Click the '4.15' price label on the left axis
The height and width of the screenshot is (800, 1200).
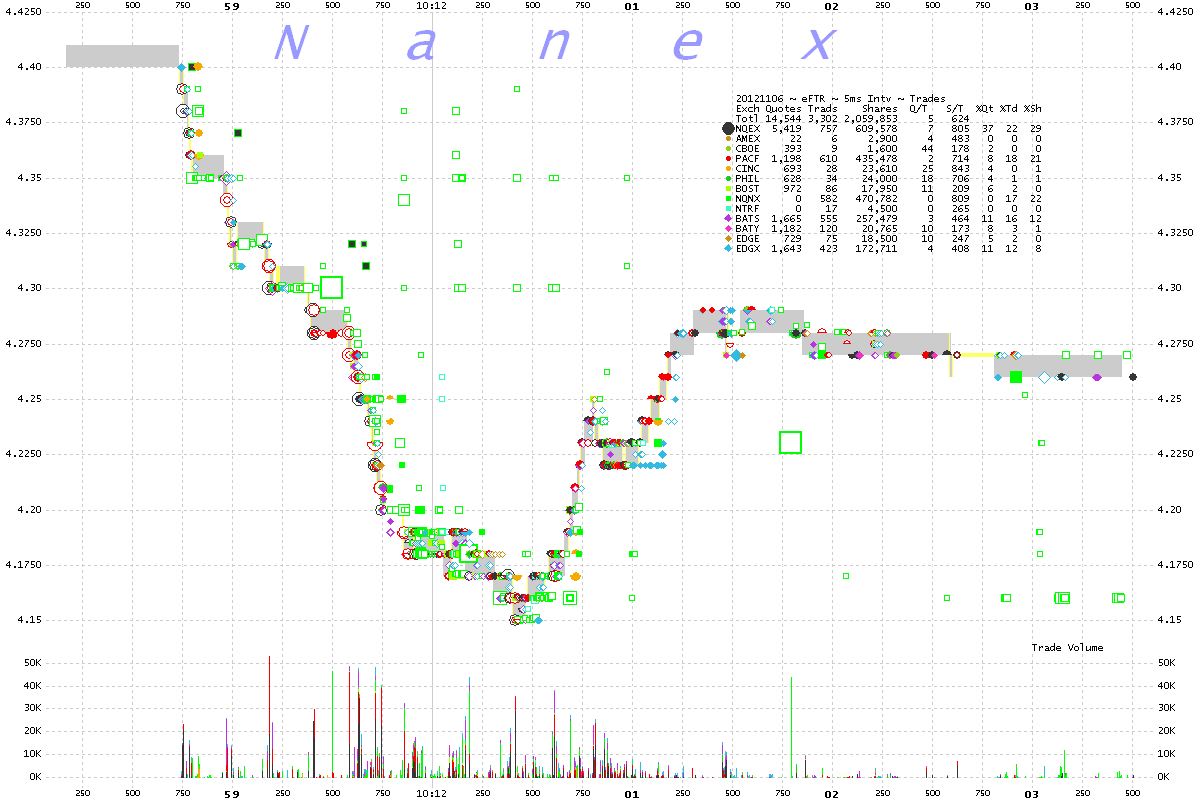30,620
